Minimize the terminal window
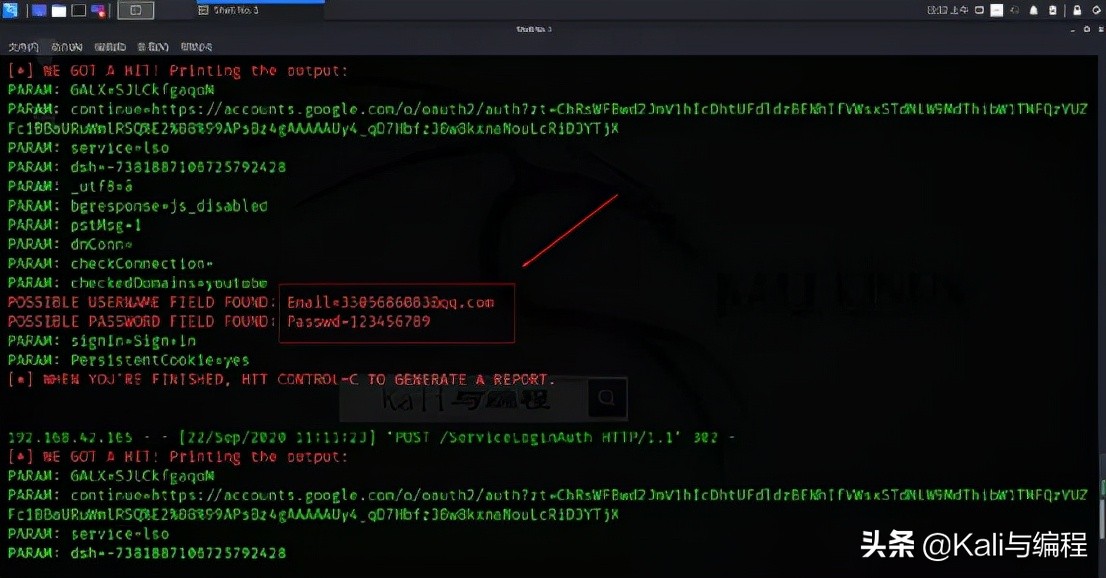 tap(1073, 29)
